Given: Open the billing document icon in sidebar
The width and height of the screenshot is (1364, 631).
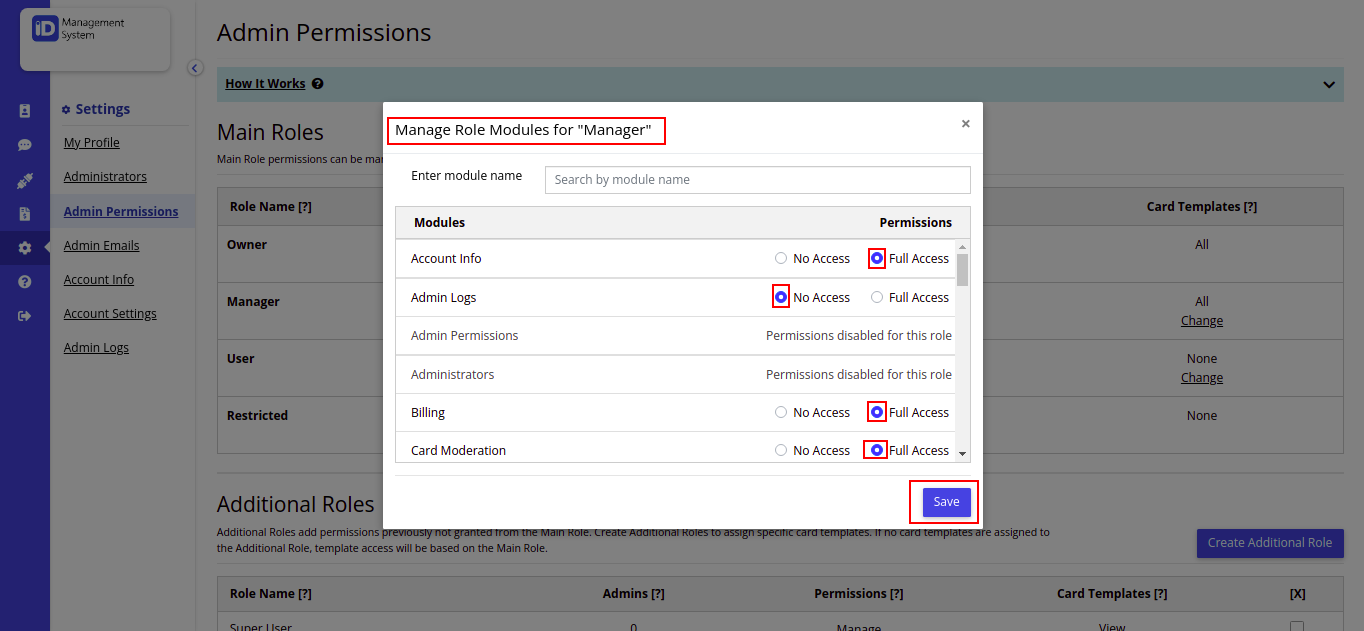Looking at the screenshot, I should (23, 212).
